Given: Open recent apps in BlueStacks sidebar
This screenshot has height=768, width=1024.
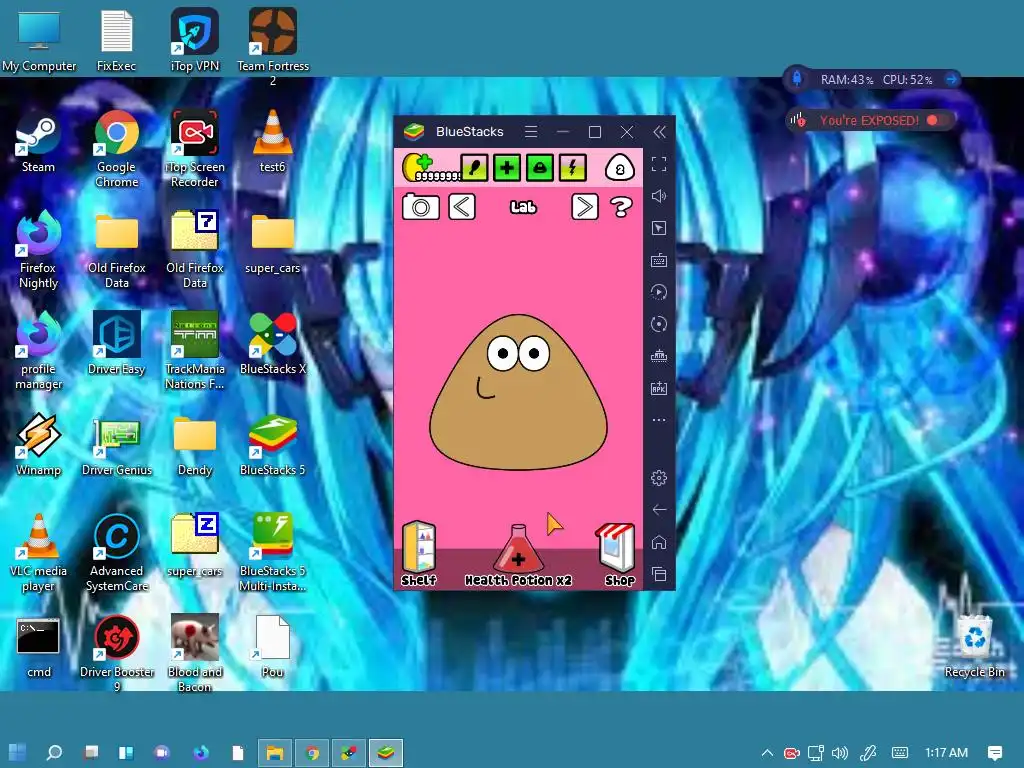Looking at the screenshot, I should (x=659, y=574).
